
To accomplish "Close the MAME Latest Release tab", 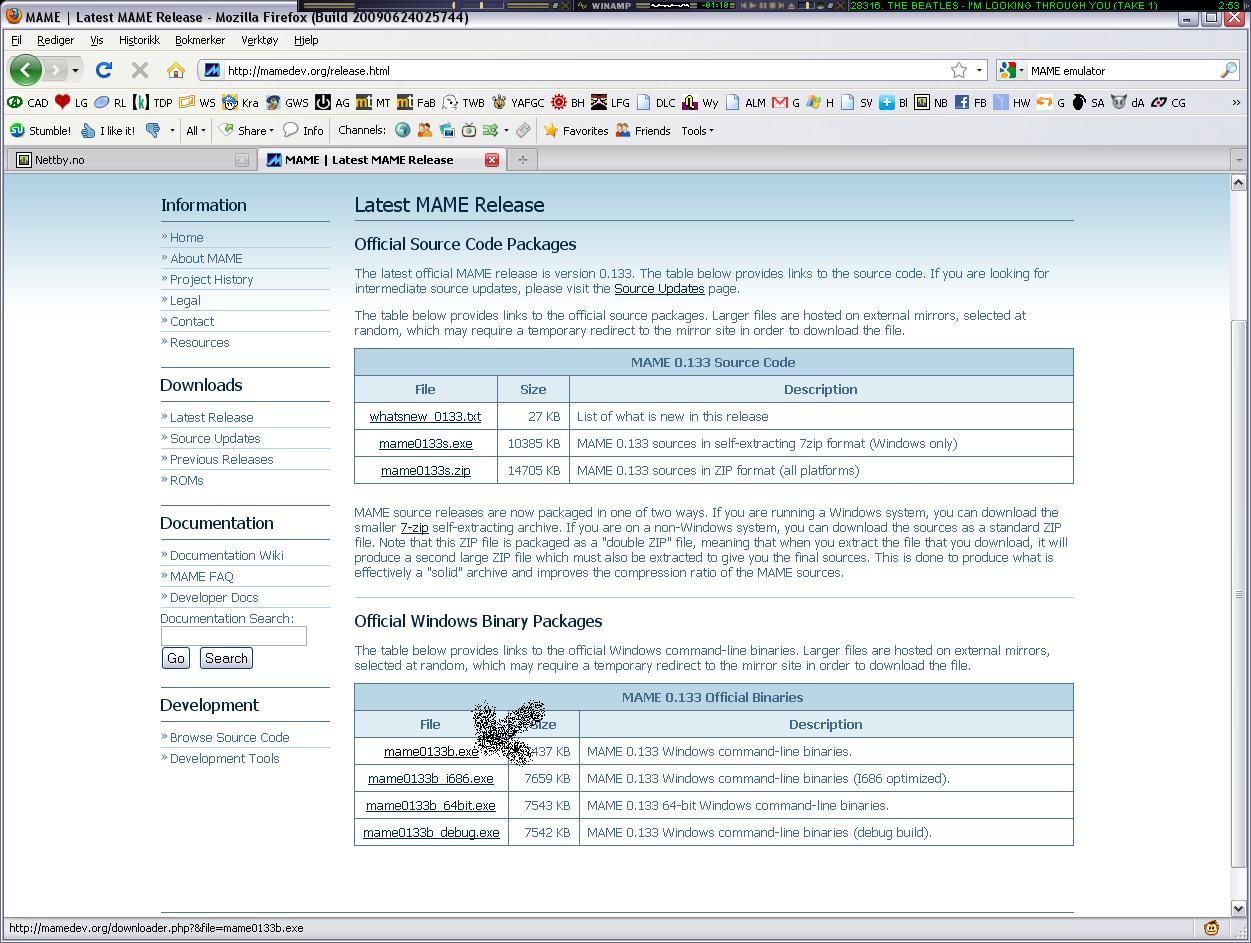I will click(x=492, y=160).
